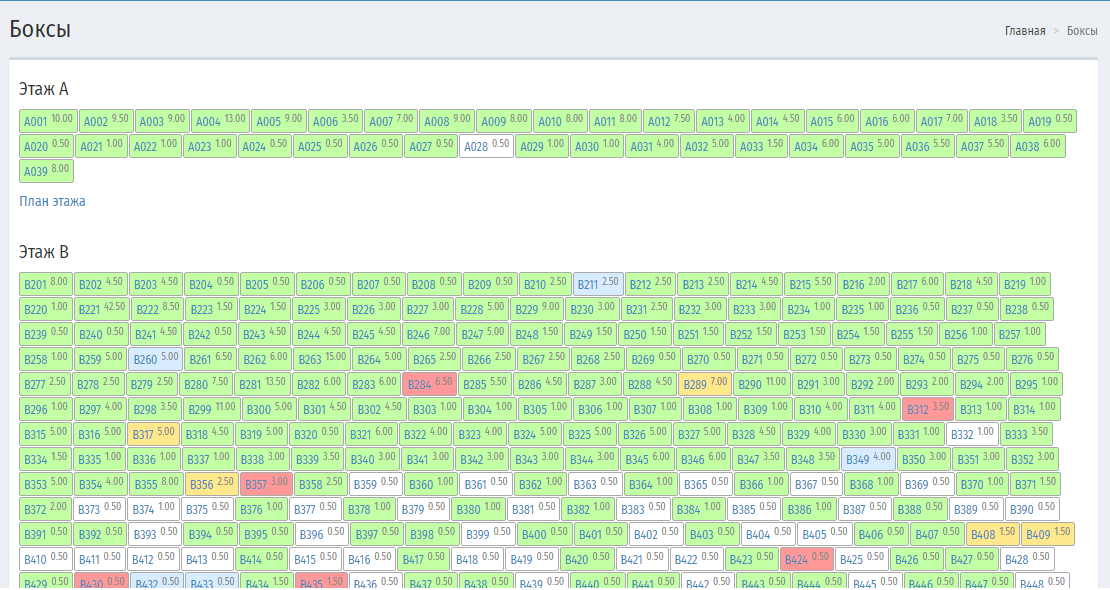1110x590 pixels.
Task: Open box B333
Action: coord(1026,433)
